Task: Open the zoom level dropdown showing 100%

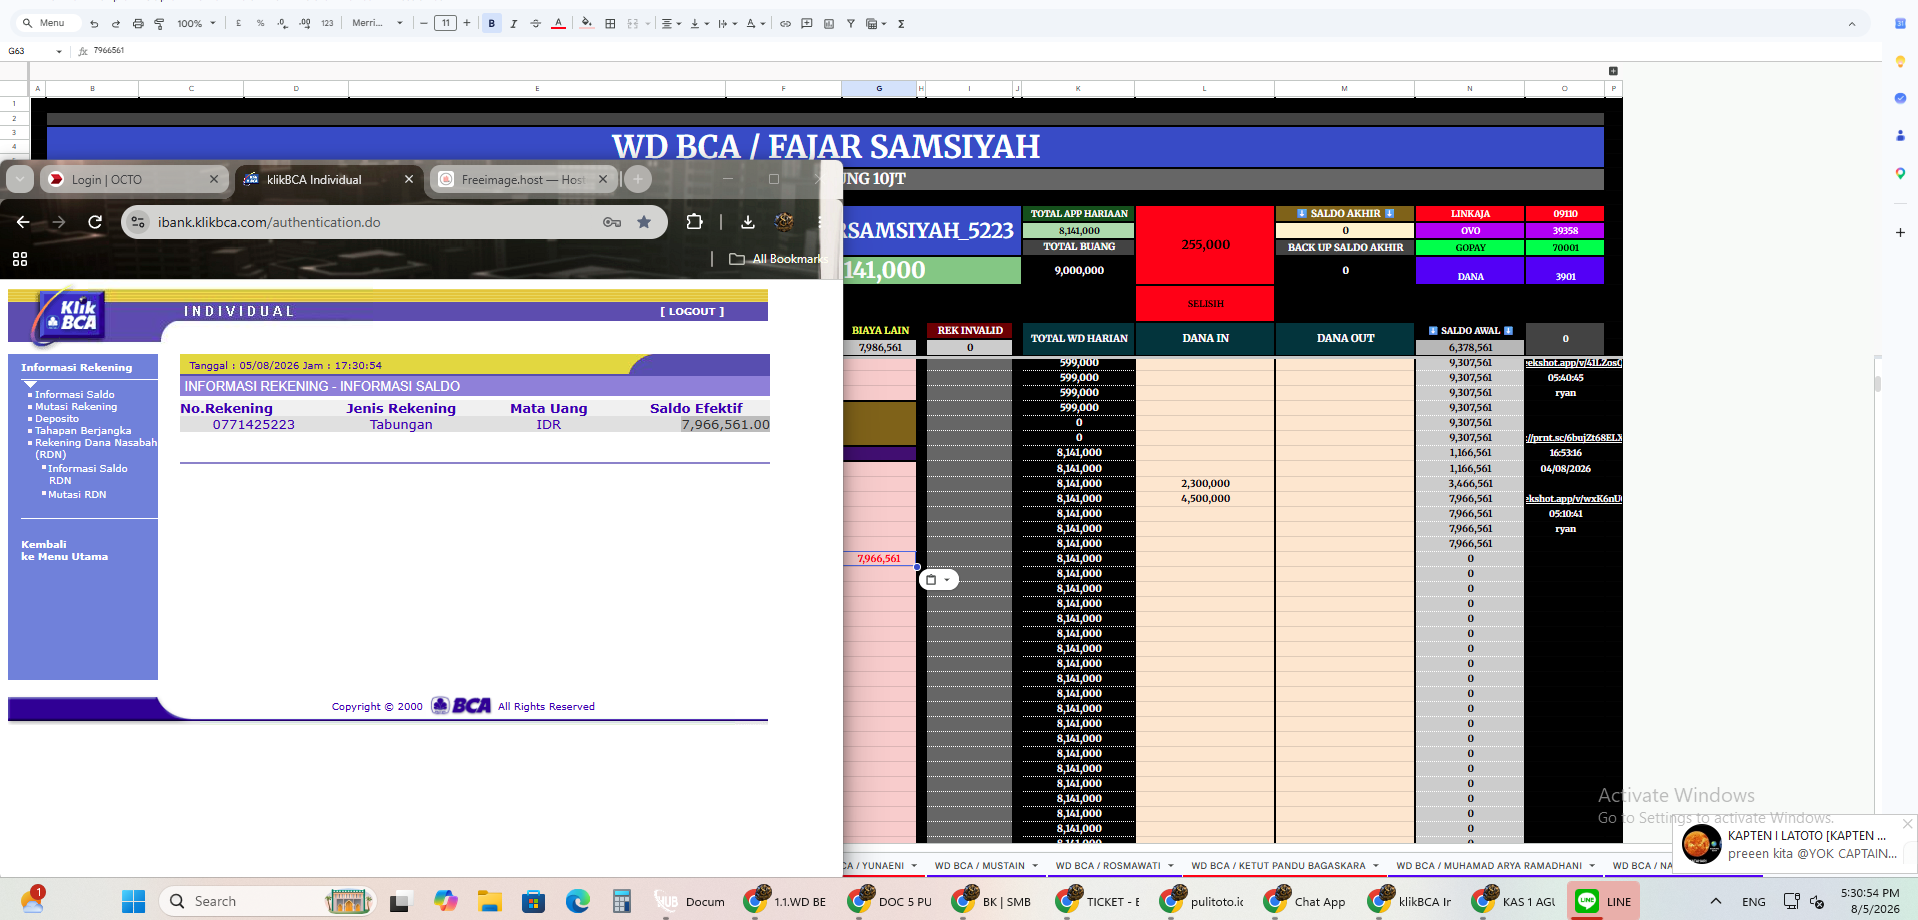Action: pos(197,23)
